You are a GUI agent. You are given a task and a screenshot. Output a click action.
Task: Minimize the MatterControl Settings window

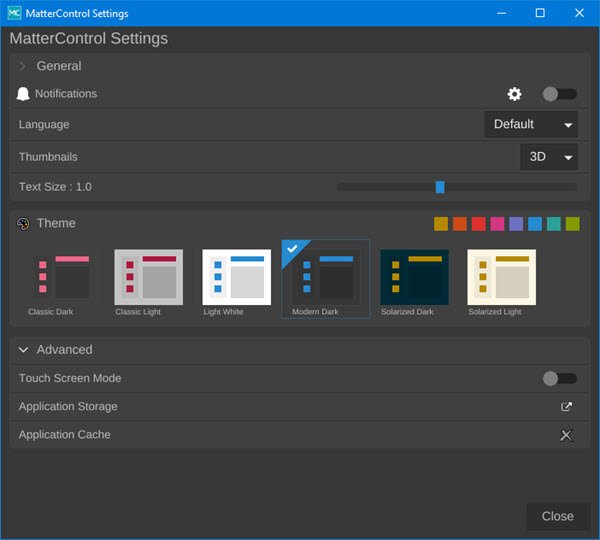pos(501,13)
